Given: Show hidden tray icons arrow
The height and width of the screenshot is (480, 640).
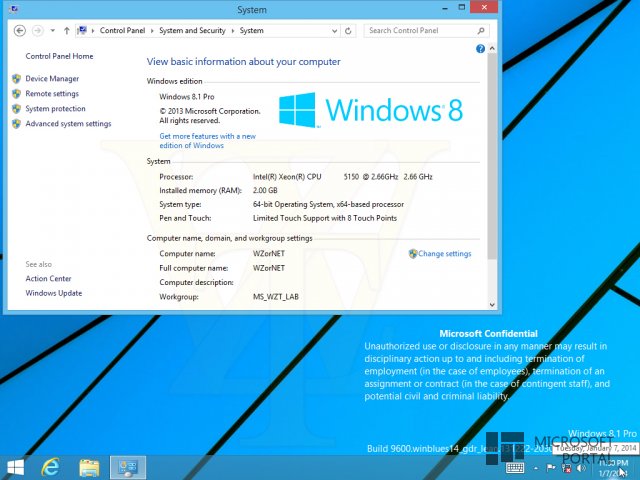Looking at the screenshot, I should coord(536,468).
